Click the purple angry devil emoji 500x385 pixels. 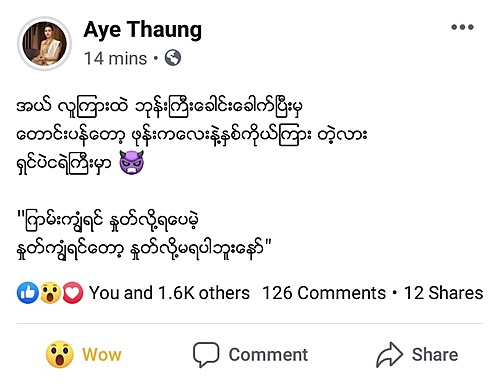(x=132, y=162)
